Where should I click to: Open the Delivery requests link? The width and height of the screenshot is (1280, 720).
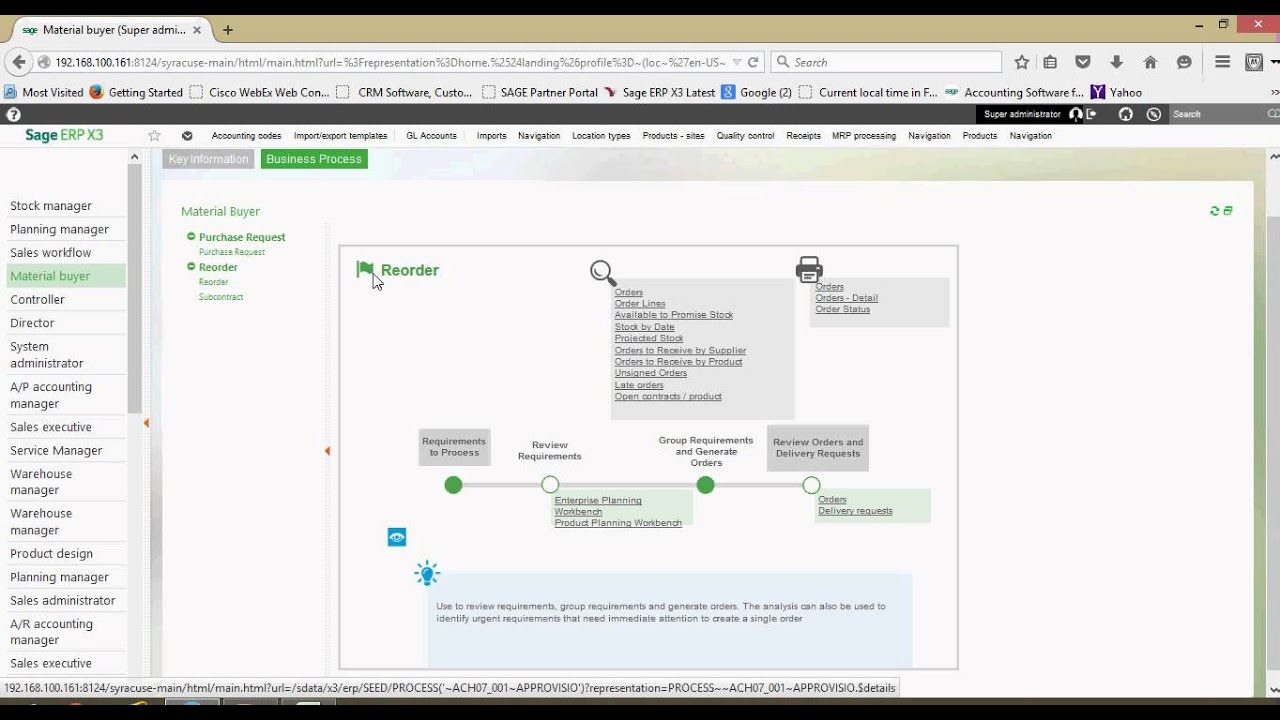coord(855,511)
